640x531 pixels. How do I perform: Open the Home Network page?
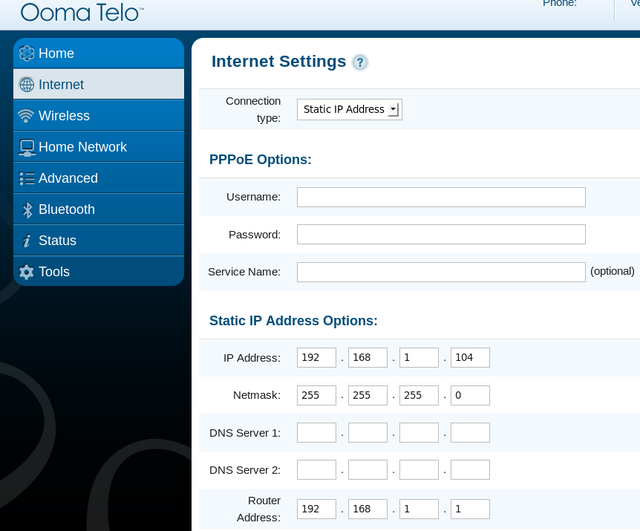[98, 147]
